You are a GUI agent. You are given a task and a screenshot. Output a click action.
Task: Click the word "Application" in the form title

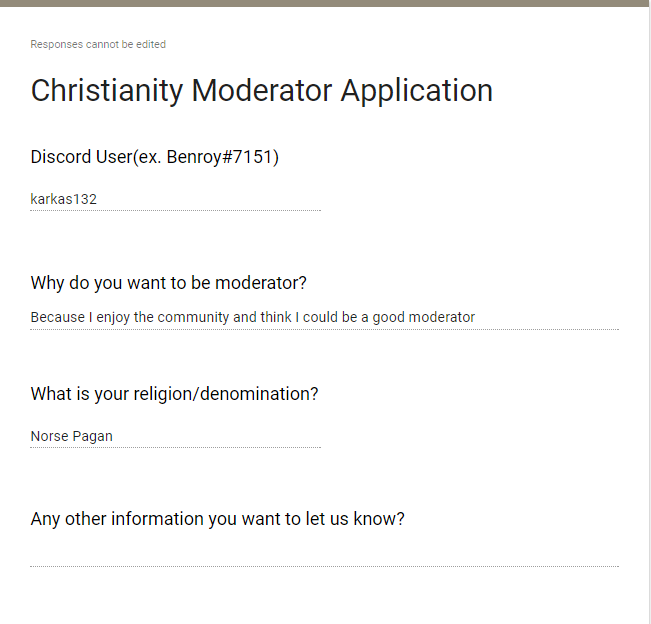click(x=417, y=91)
